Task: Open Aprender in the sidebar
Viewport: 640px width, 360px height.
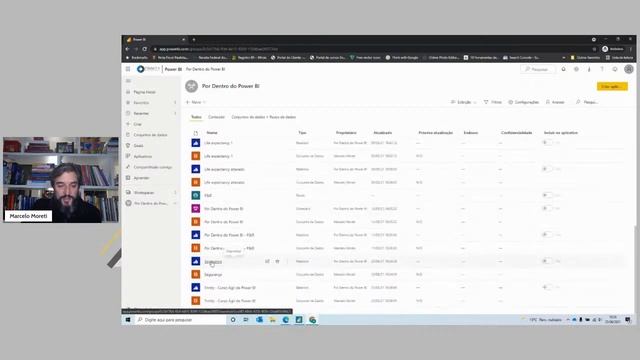Action: (141, 178)
